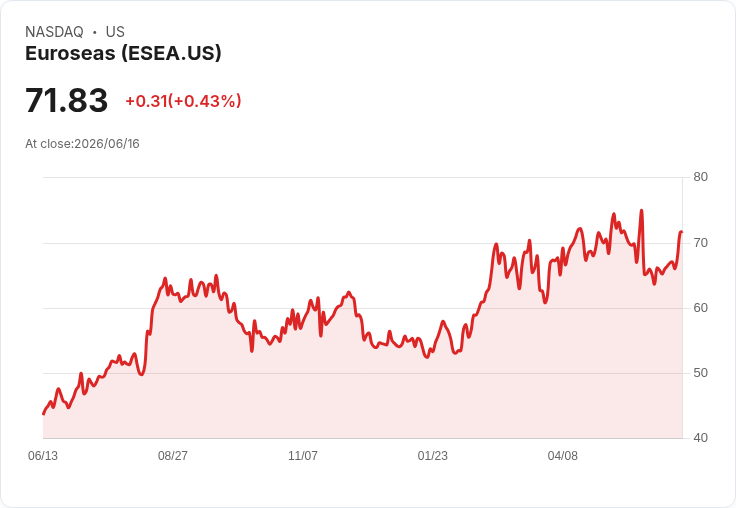The height and width of the screenshot is (508, 736).
Task: Click the 08/27 date axis label
Action: pos(173,455)
